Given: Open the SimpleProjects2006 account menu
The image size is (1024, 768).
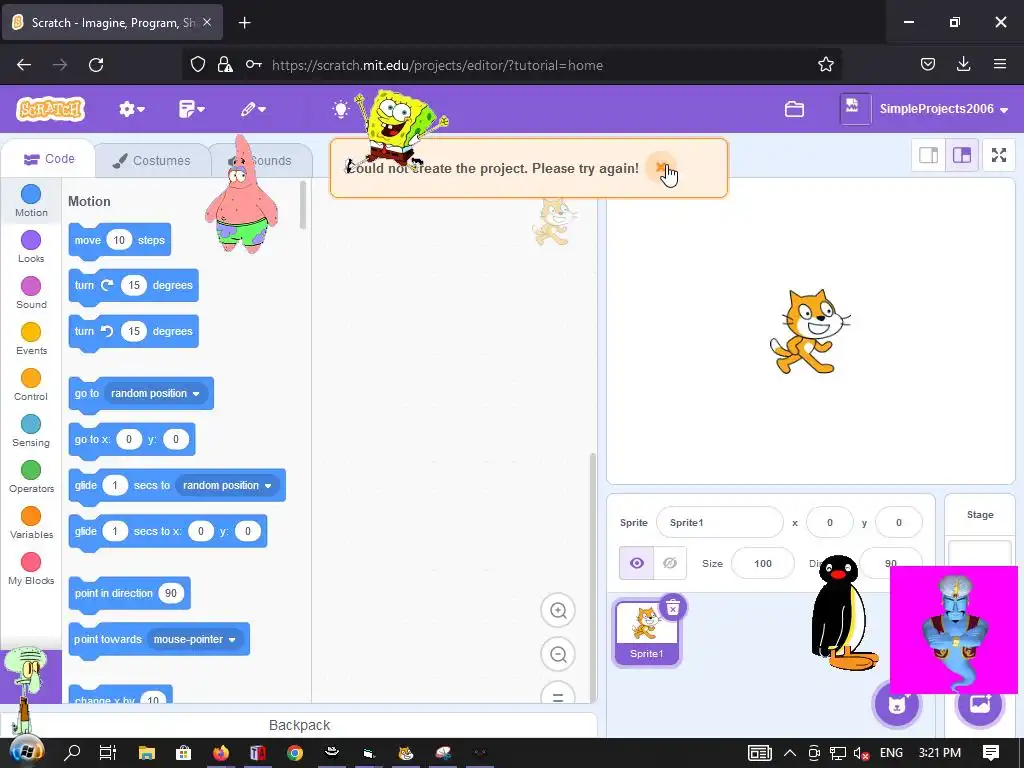Looking at the screenshot, I should pos(944,109).
